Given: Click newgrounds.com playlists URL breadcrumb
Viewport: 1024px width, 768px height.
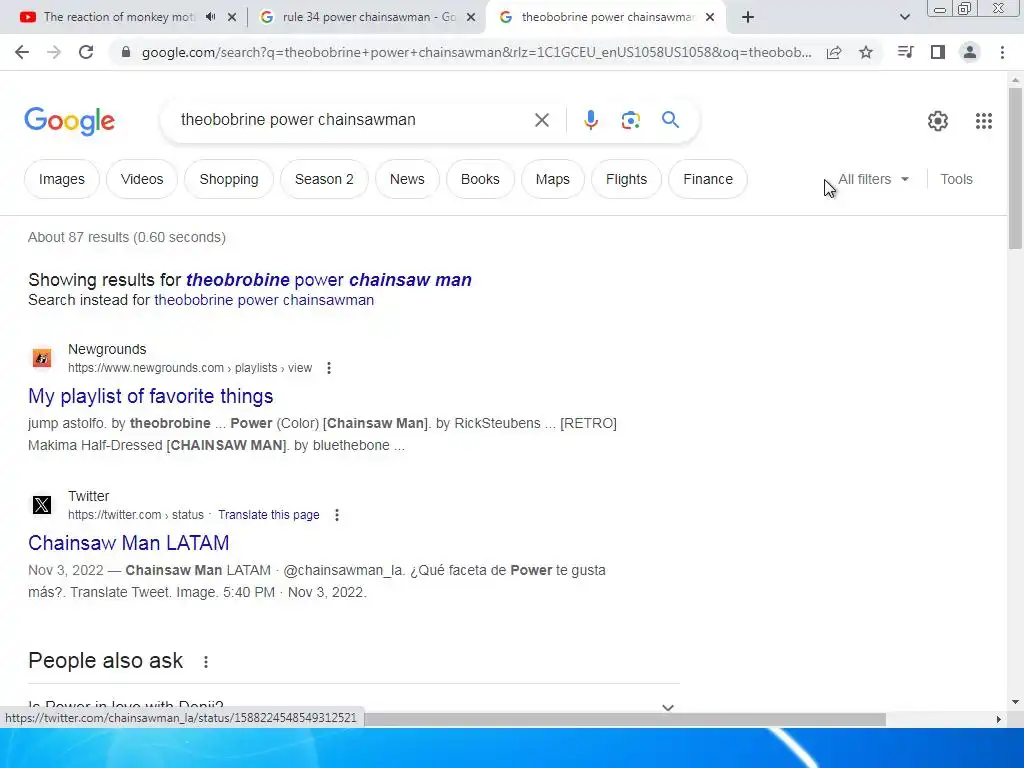Looking at the screenshot, I should point(190,368).
